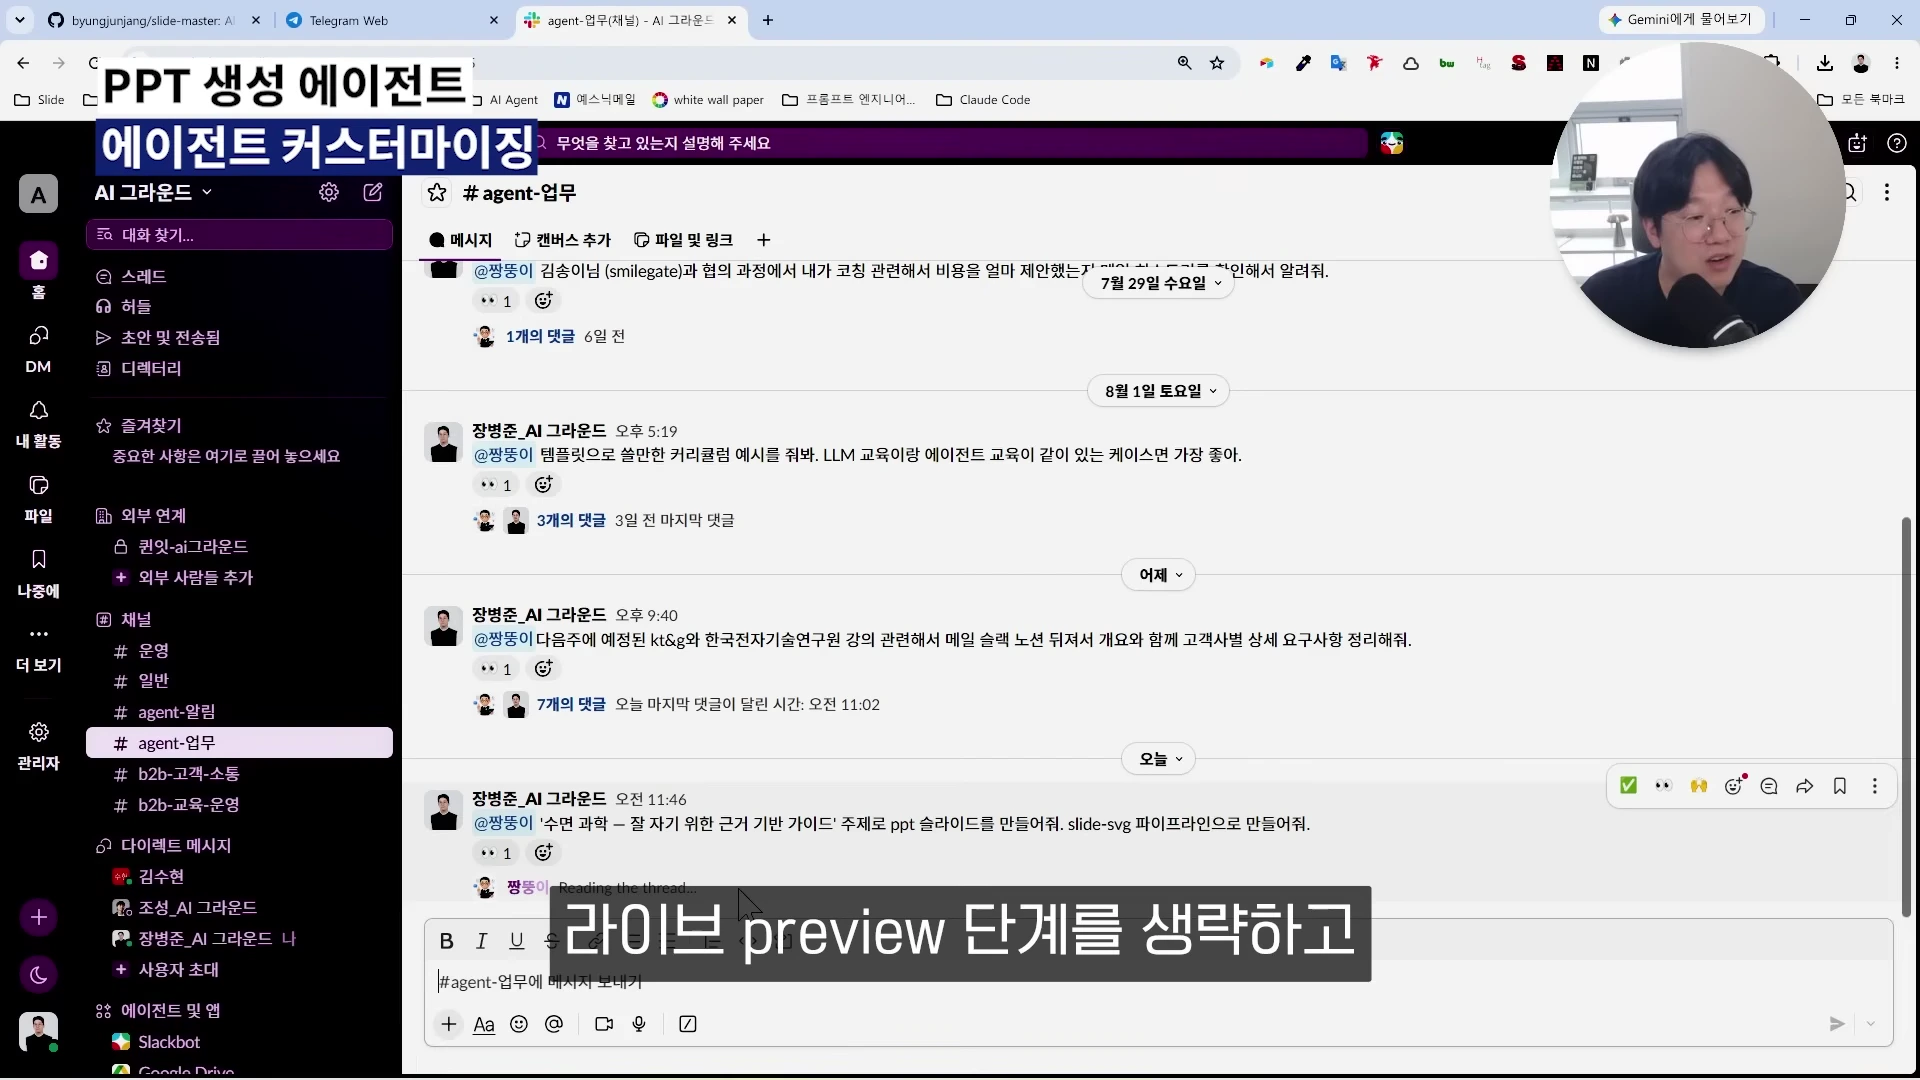Open 3개의 댓글 thread
The width and height of the screenshot is (1920, 1080).
[x=571, y=520]
